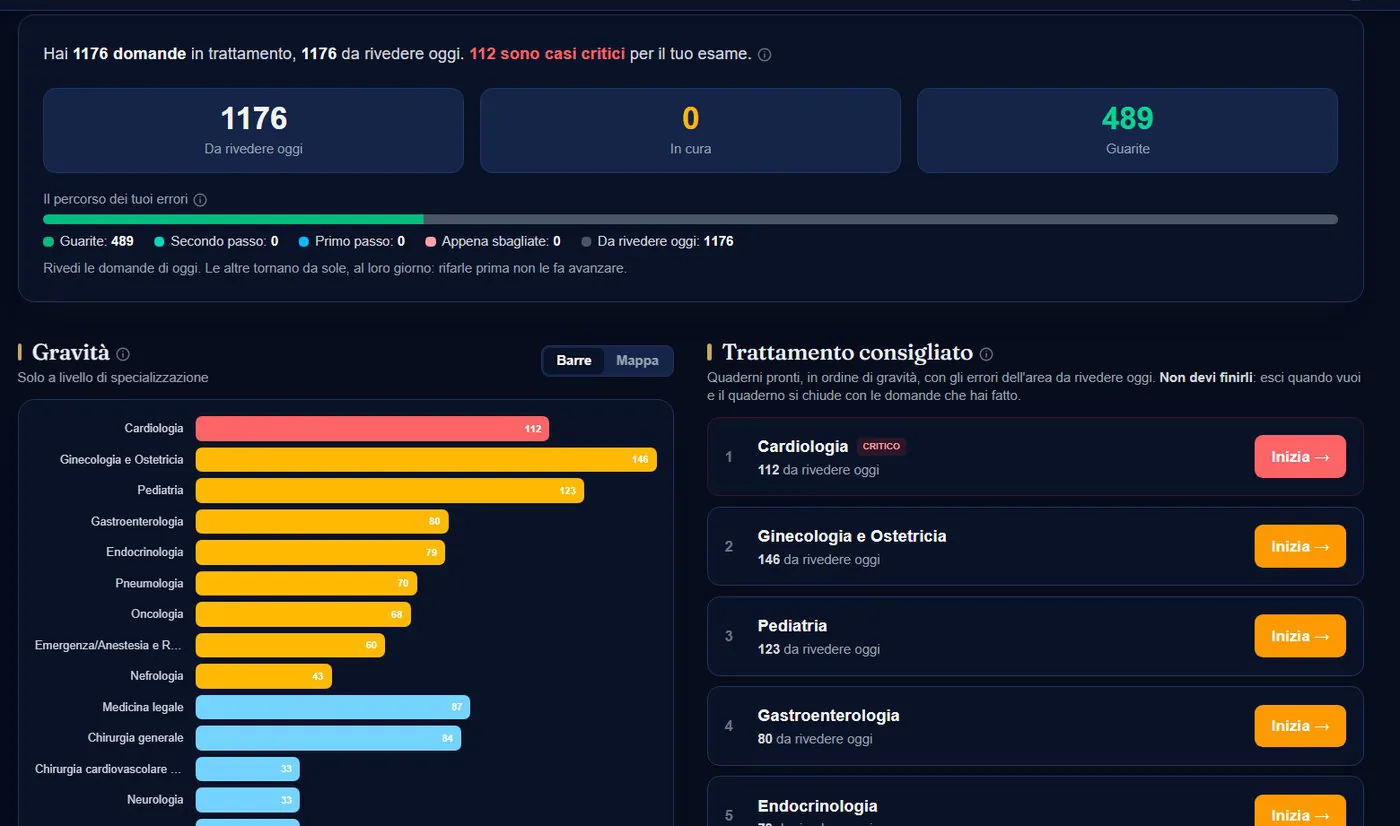Click the Nefrologia bar showing 43

264,676
